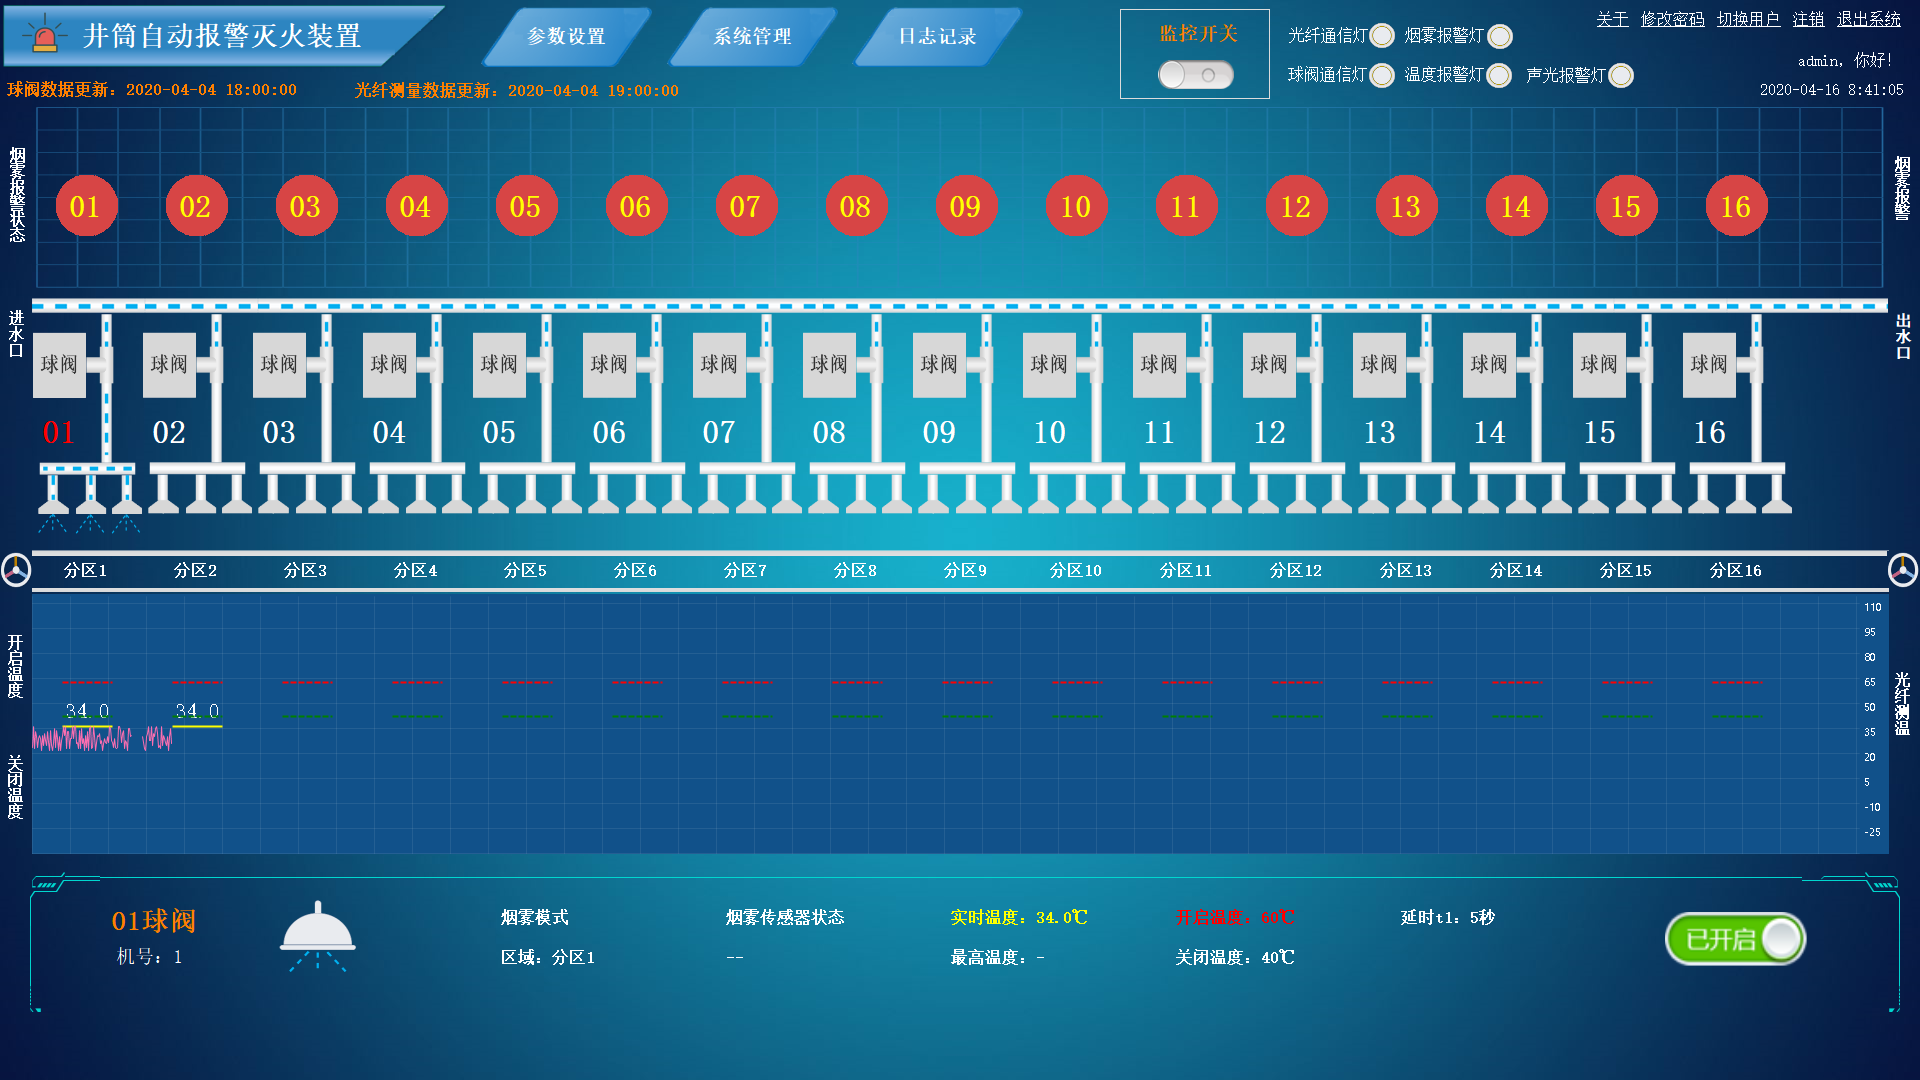Click the right fan icon beside 分区16
1920x1080 pixels.
pos(1902,570)
